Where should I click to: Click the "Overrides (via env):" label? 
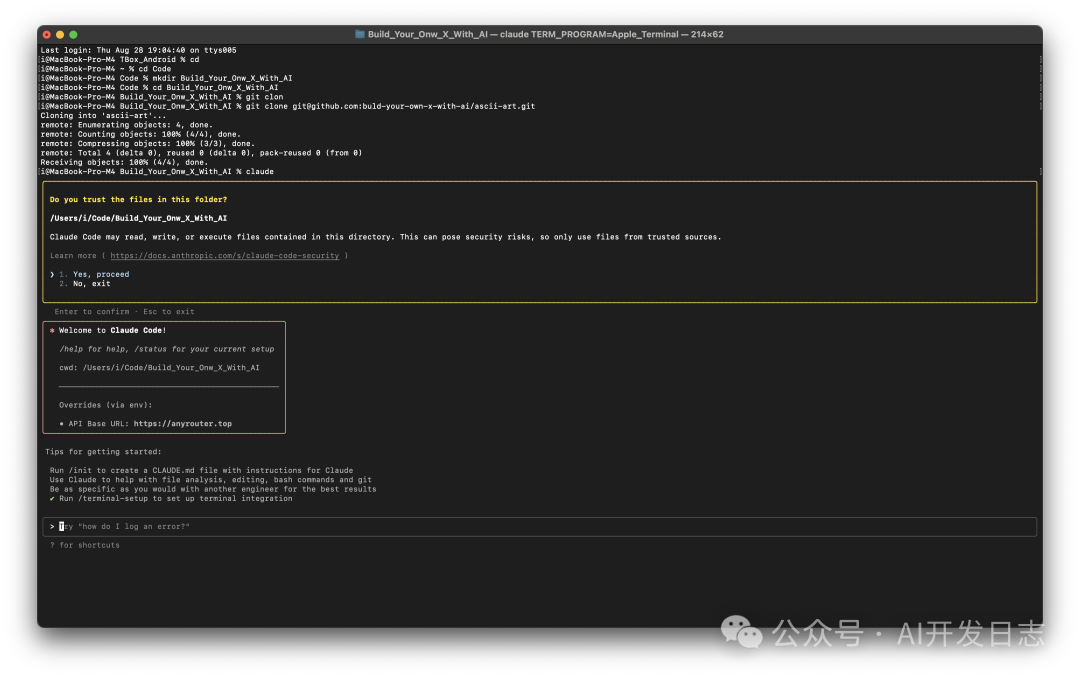point(105,405)
